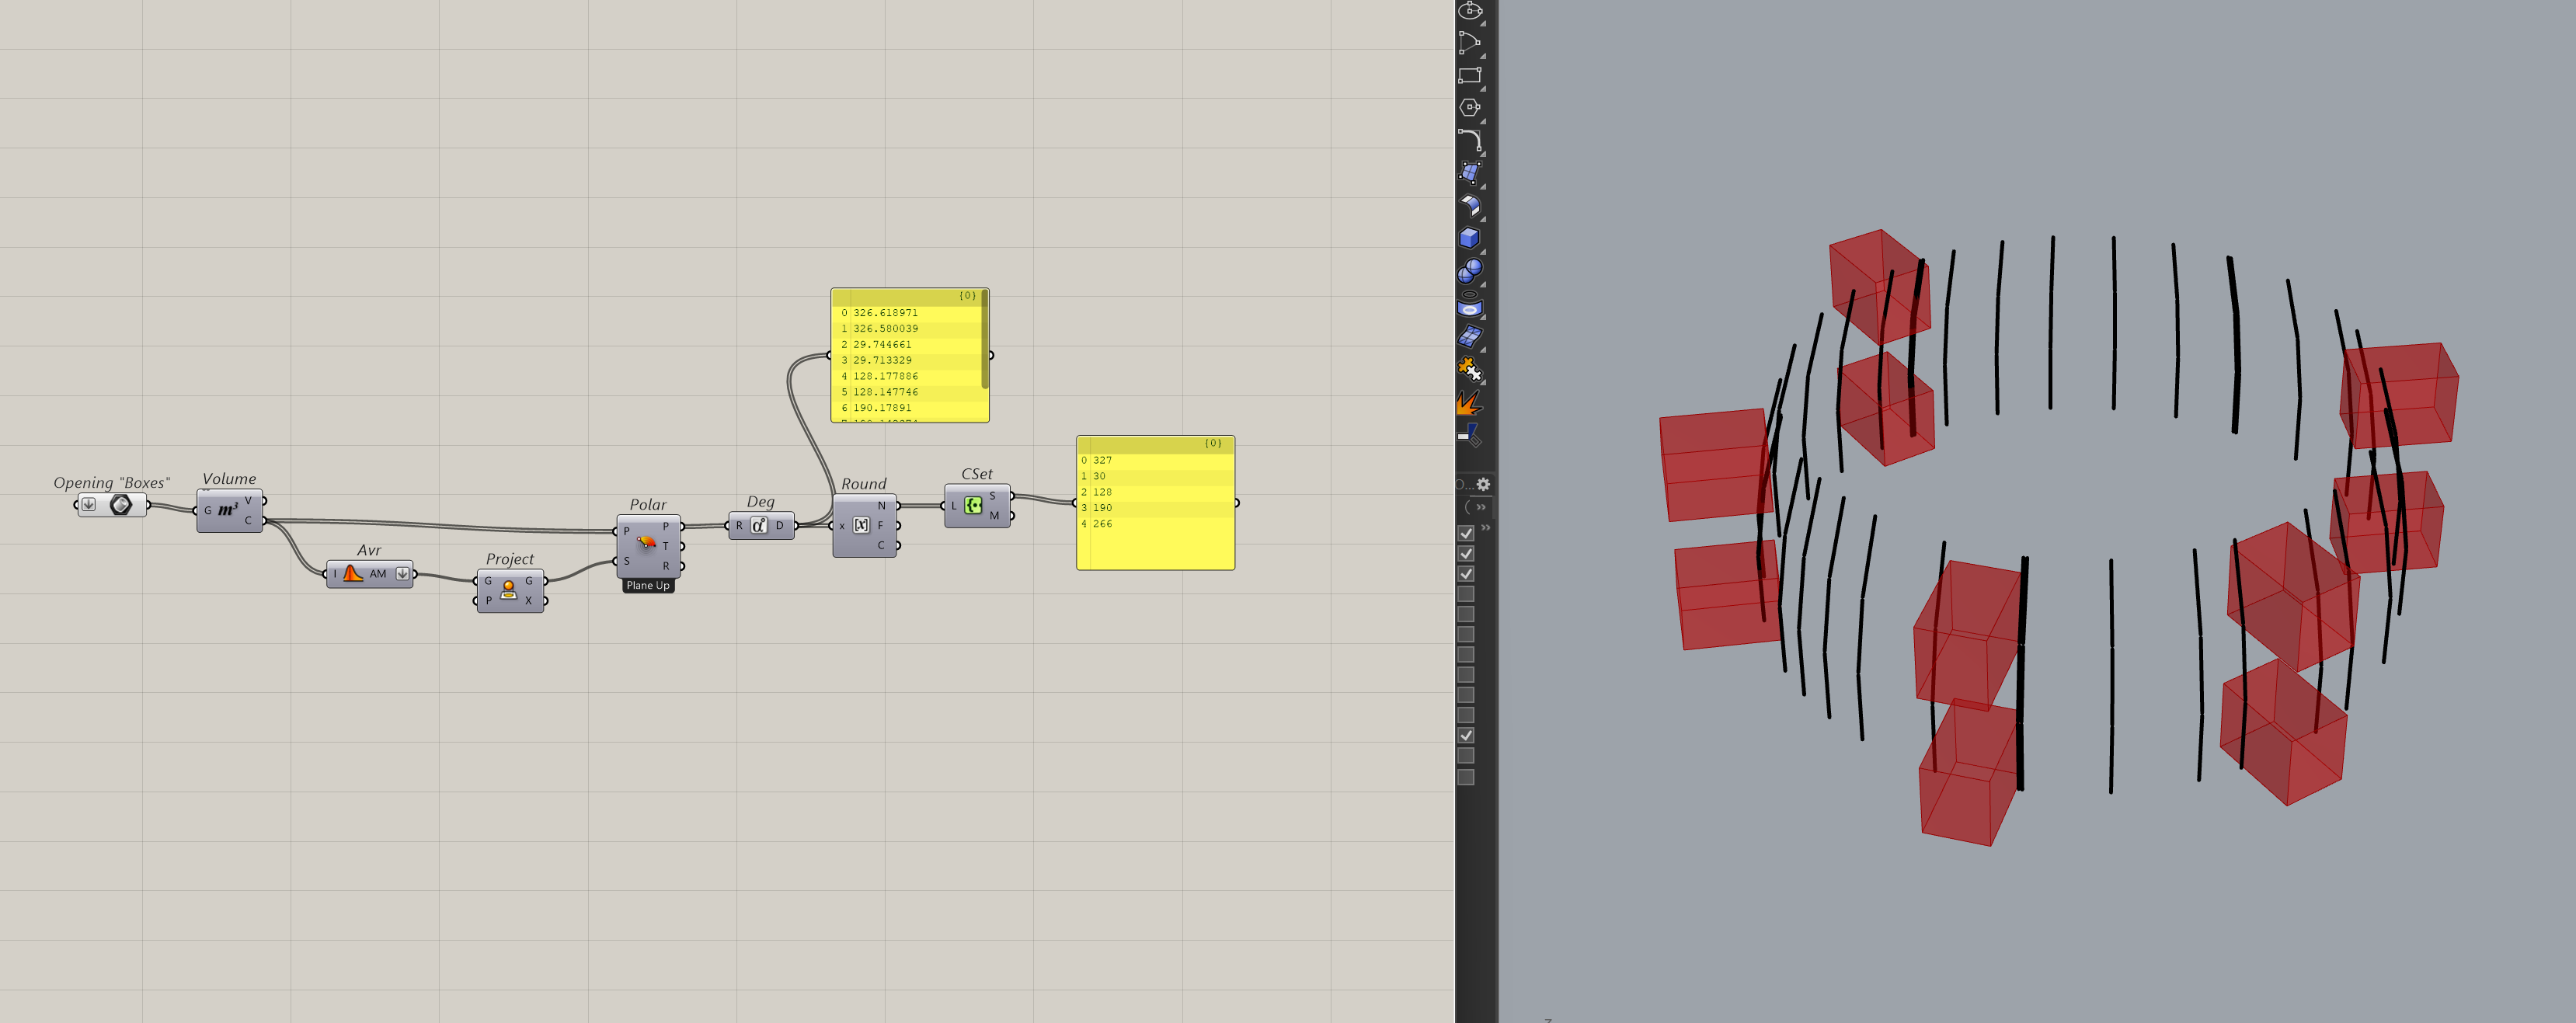Select the Polygon tool icon
This screenshot has width=2576, height=1023.
(x=1469, y=108)
